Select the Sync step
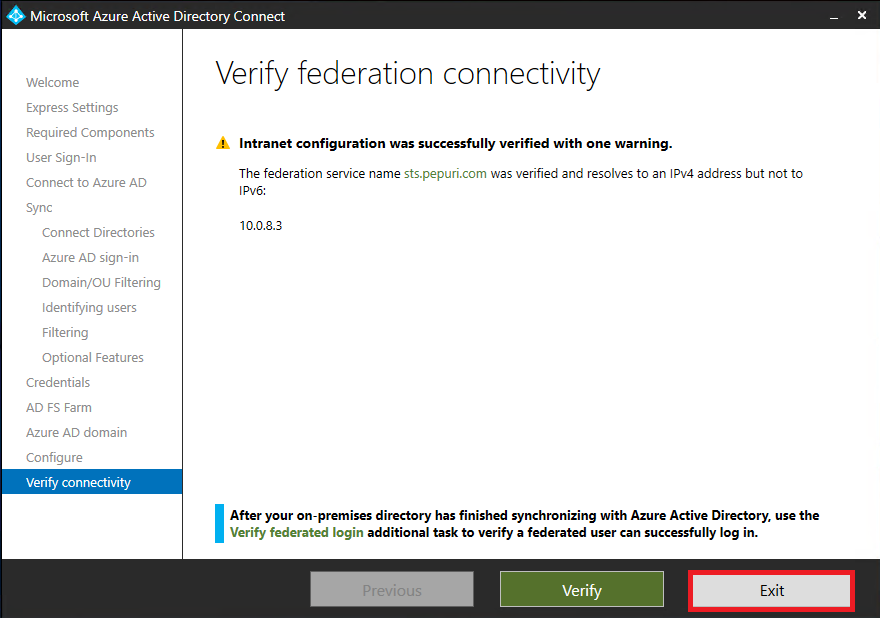 [x=39, y=208]
